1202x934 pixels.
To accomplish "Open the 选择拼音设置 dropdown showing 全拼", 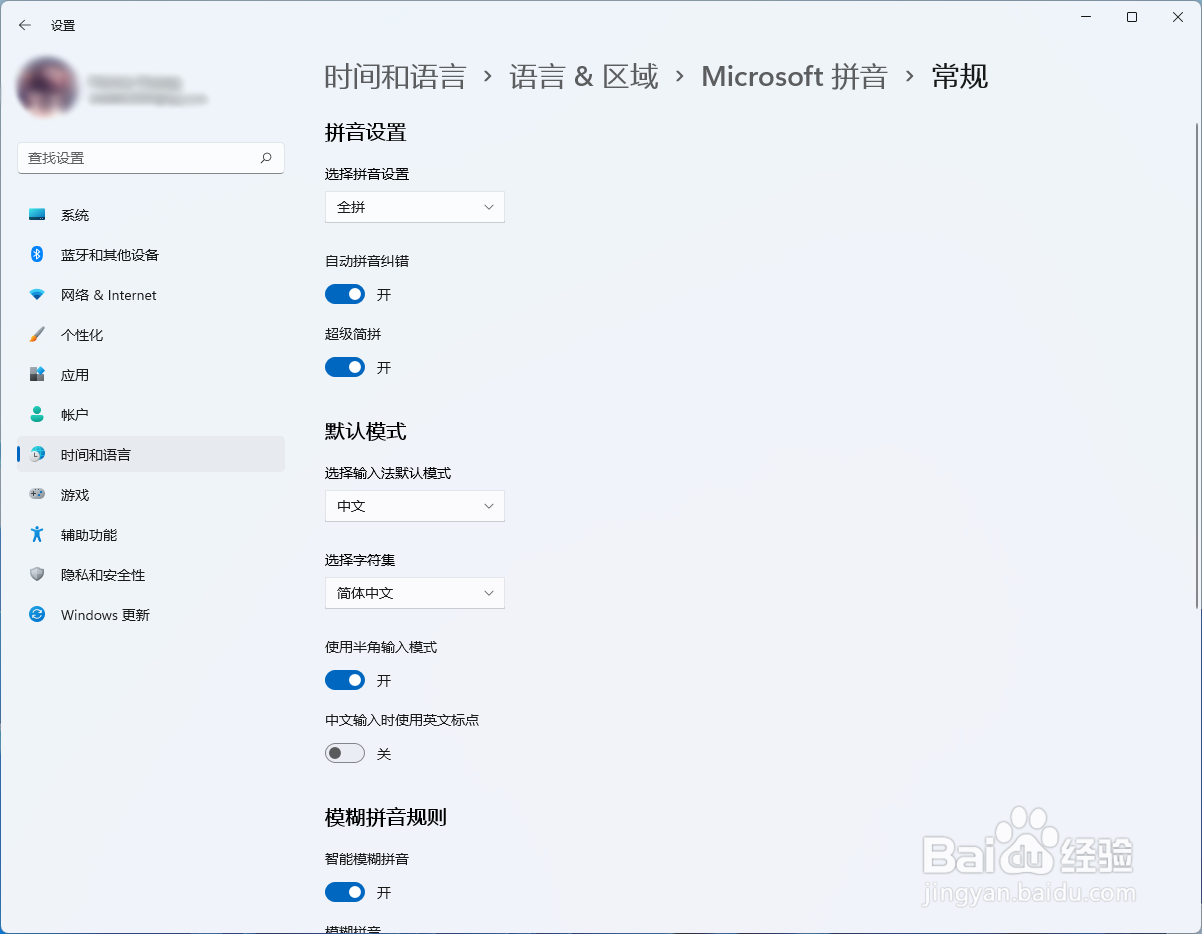I will (414, 207).
